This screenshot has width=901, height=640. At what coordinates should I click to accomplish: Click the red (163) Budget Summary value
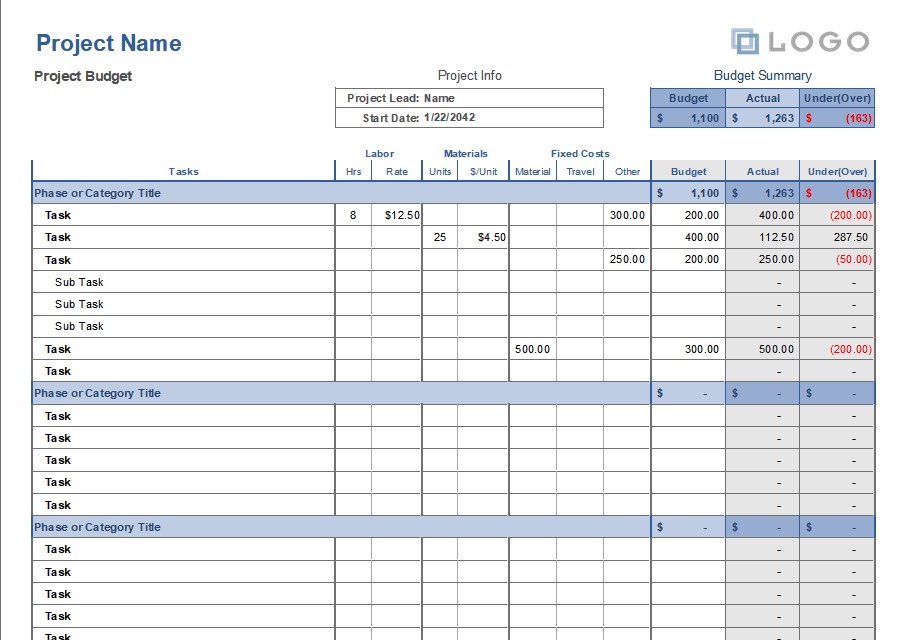(x=858, y=118)
